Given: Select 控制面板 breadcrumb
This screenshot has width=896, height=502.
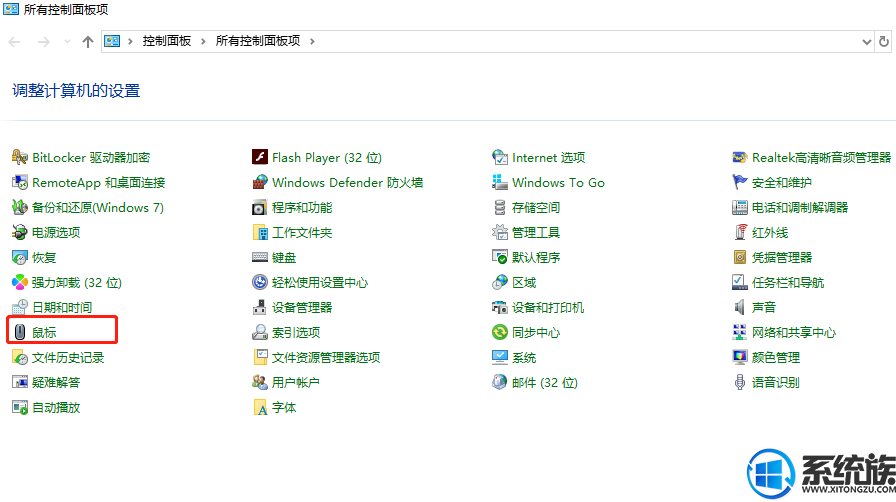Looking at the screenshot, I should 167,41.
